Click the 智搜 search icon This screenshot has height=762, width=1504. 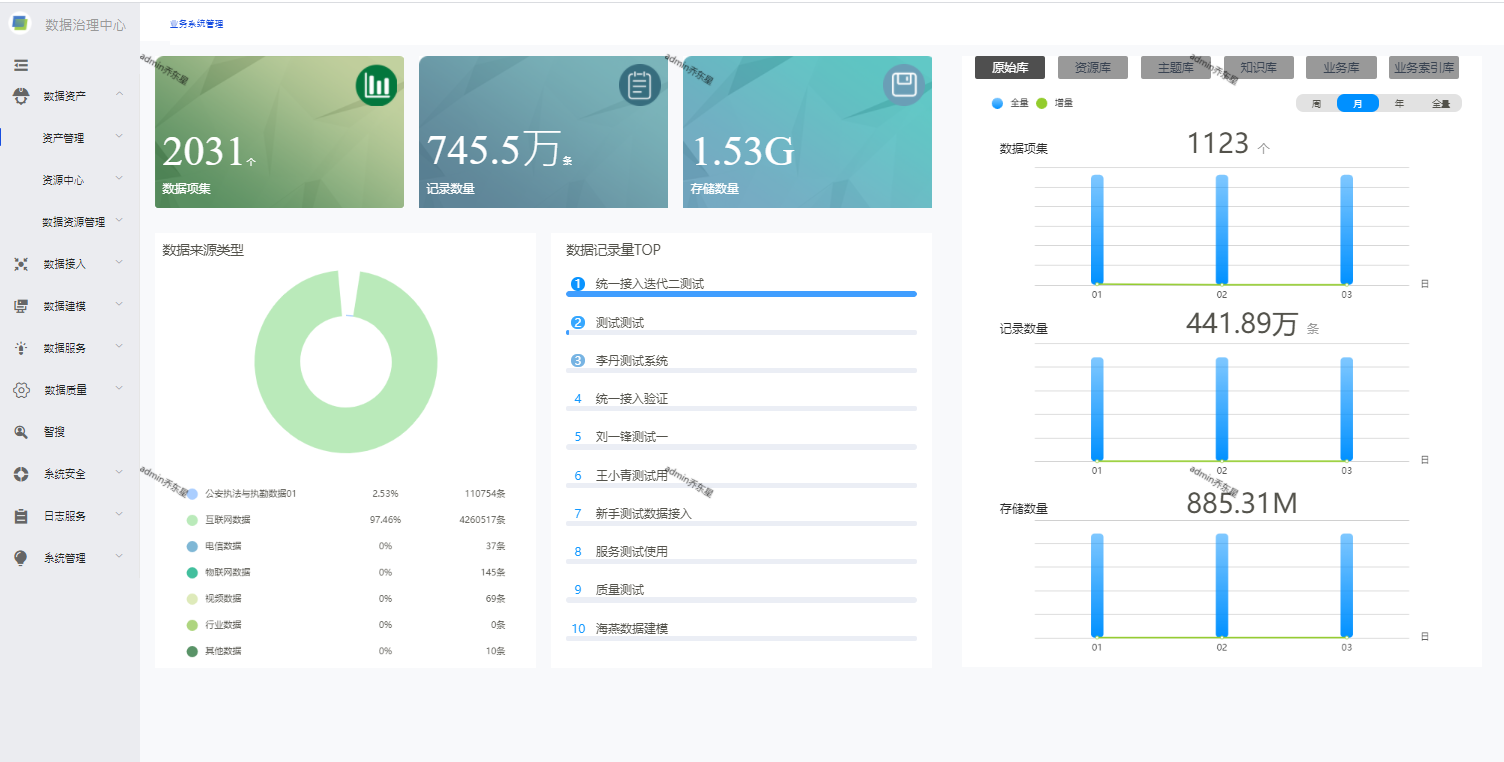coord(21,432)
